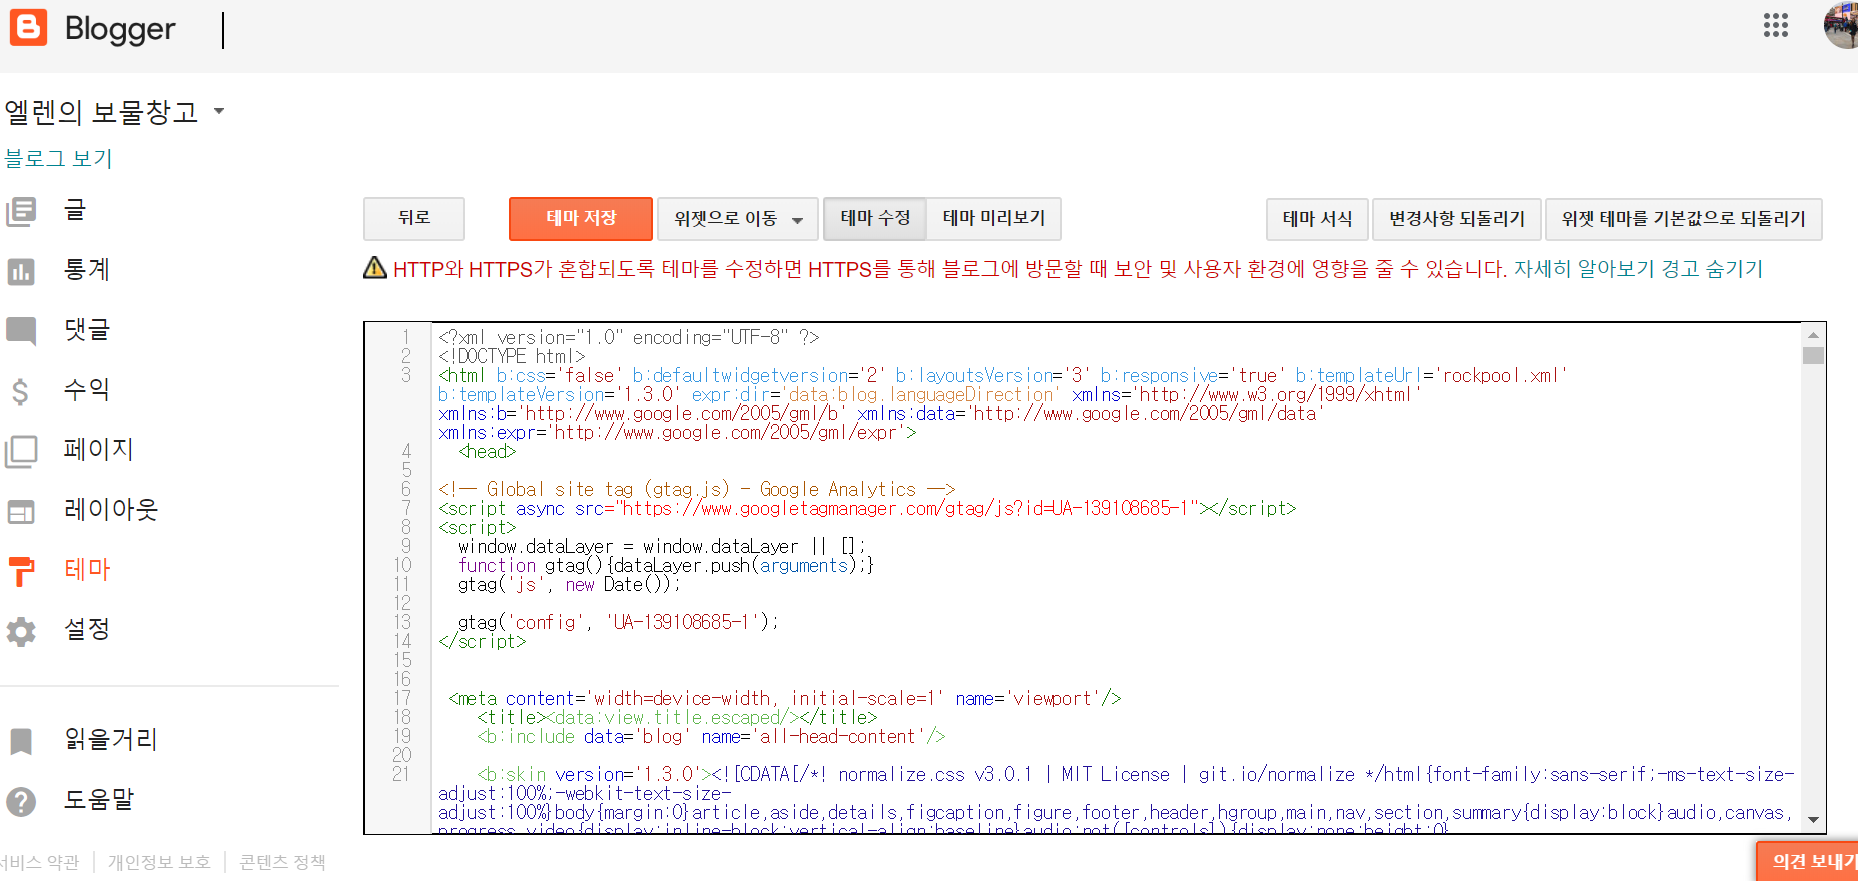Open the 블로그 보기 link
Image resolution: width=1858 pixels, height=881 pixels.
click(58, 158)
